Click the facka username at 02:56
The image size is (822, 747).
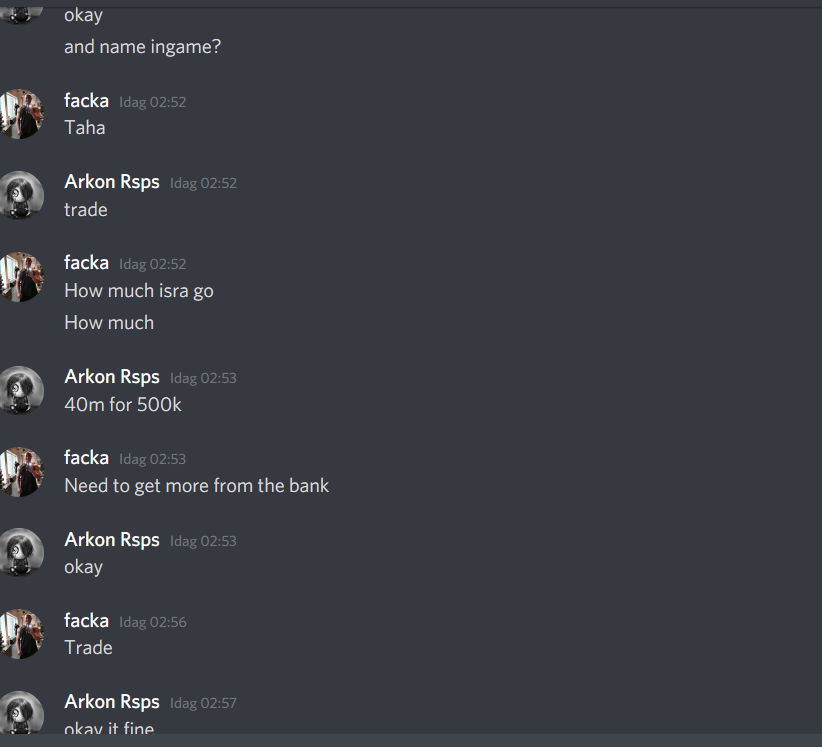[86, 621]
